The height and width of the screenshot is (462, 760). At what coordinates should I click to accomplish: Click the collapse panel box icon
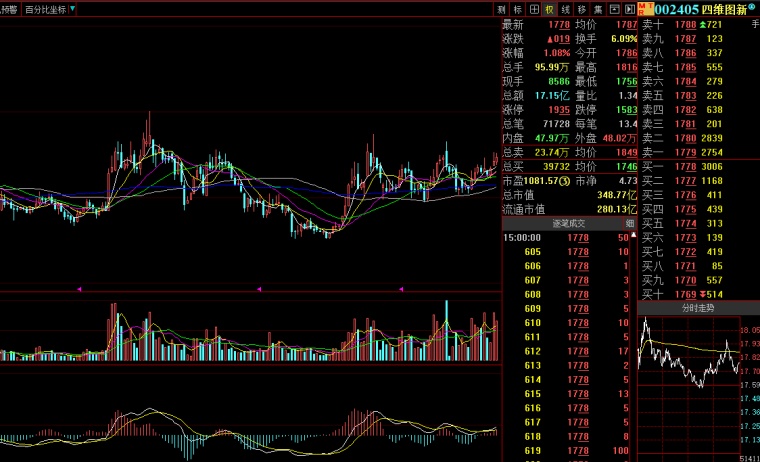(x=614, y=9)
